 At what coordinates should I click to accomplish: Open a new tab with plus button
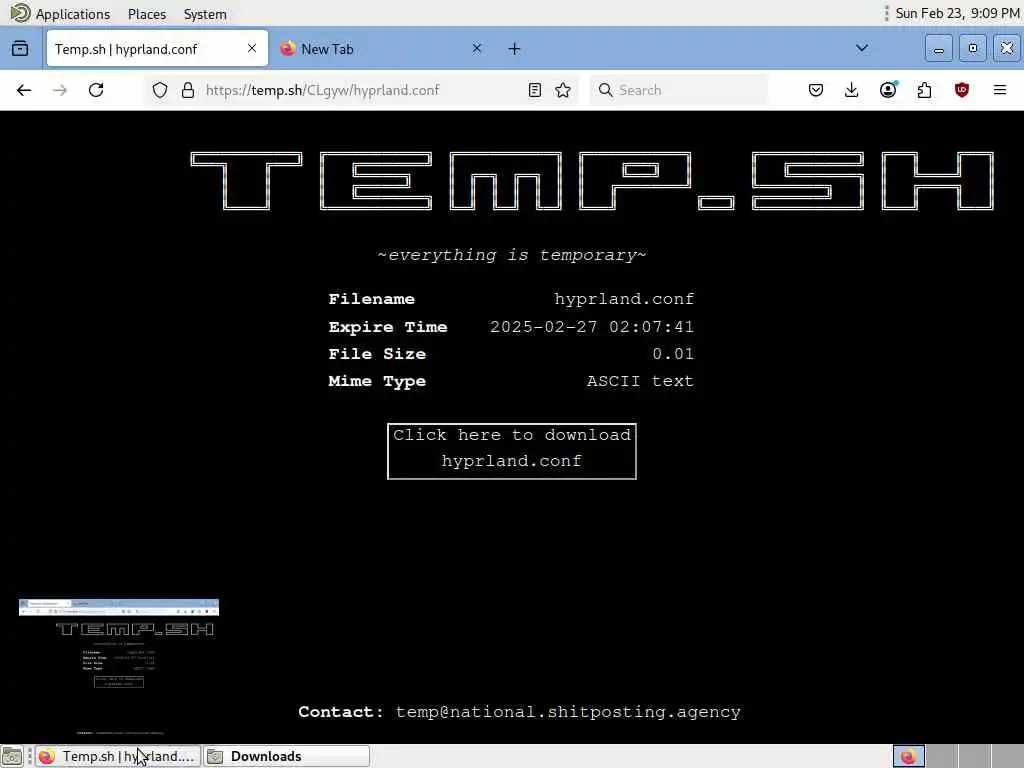(x=515, y=48)
